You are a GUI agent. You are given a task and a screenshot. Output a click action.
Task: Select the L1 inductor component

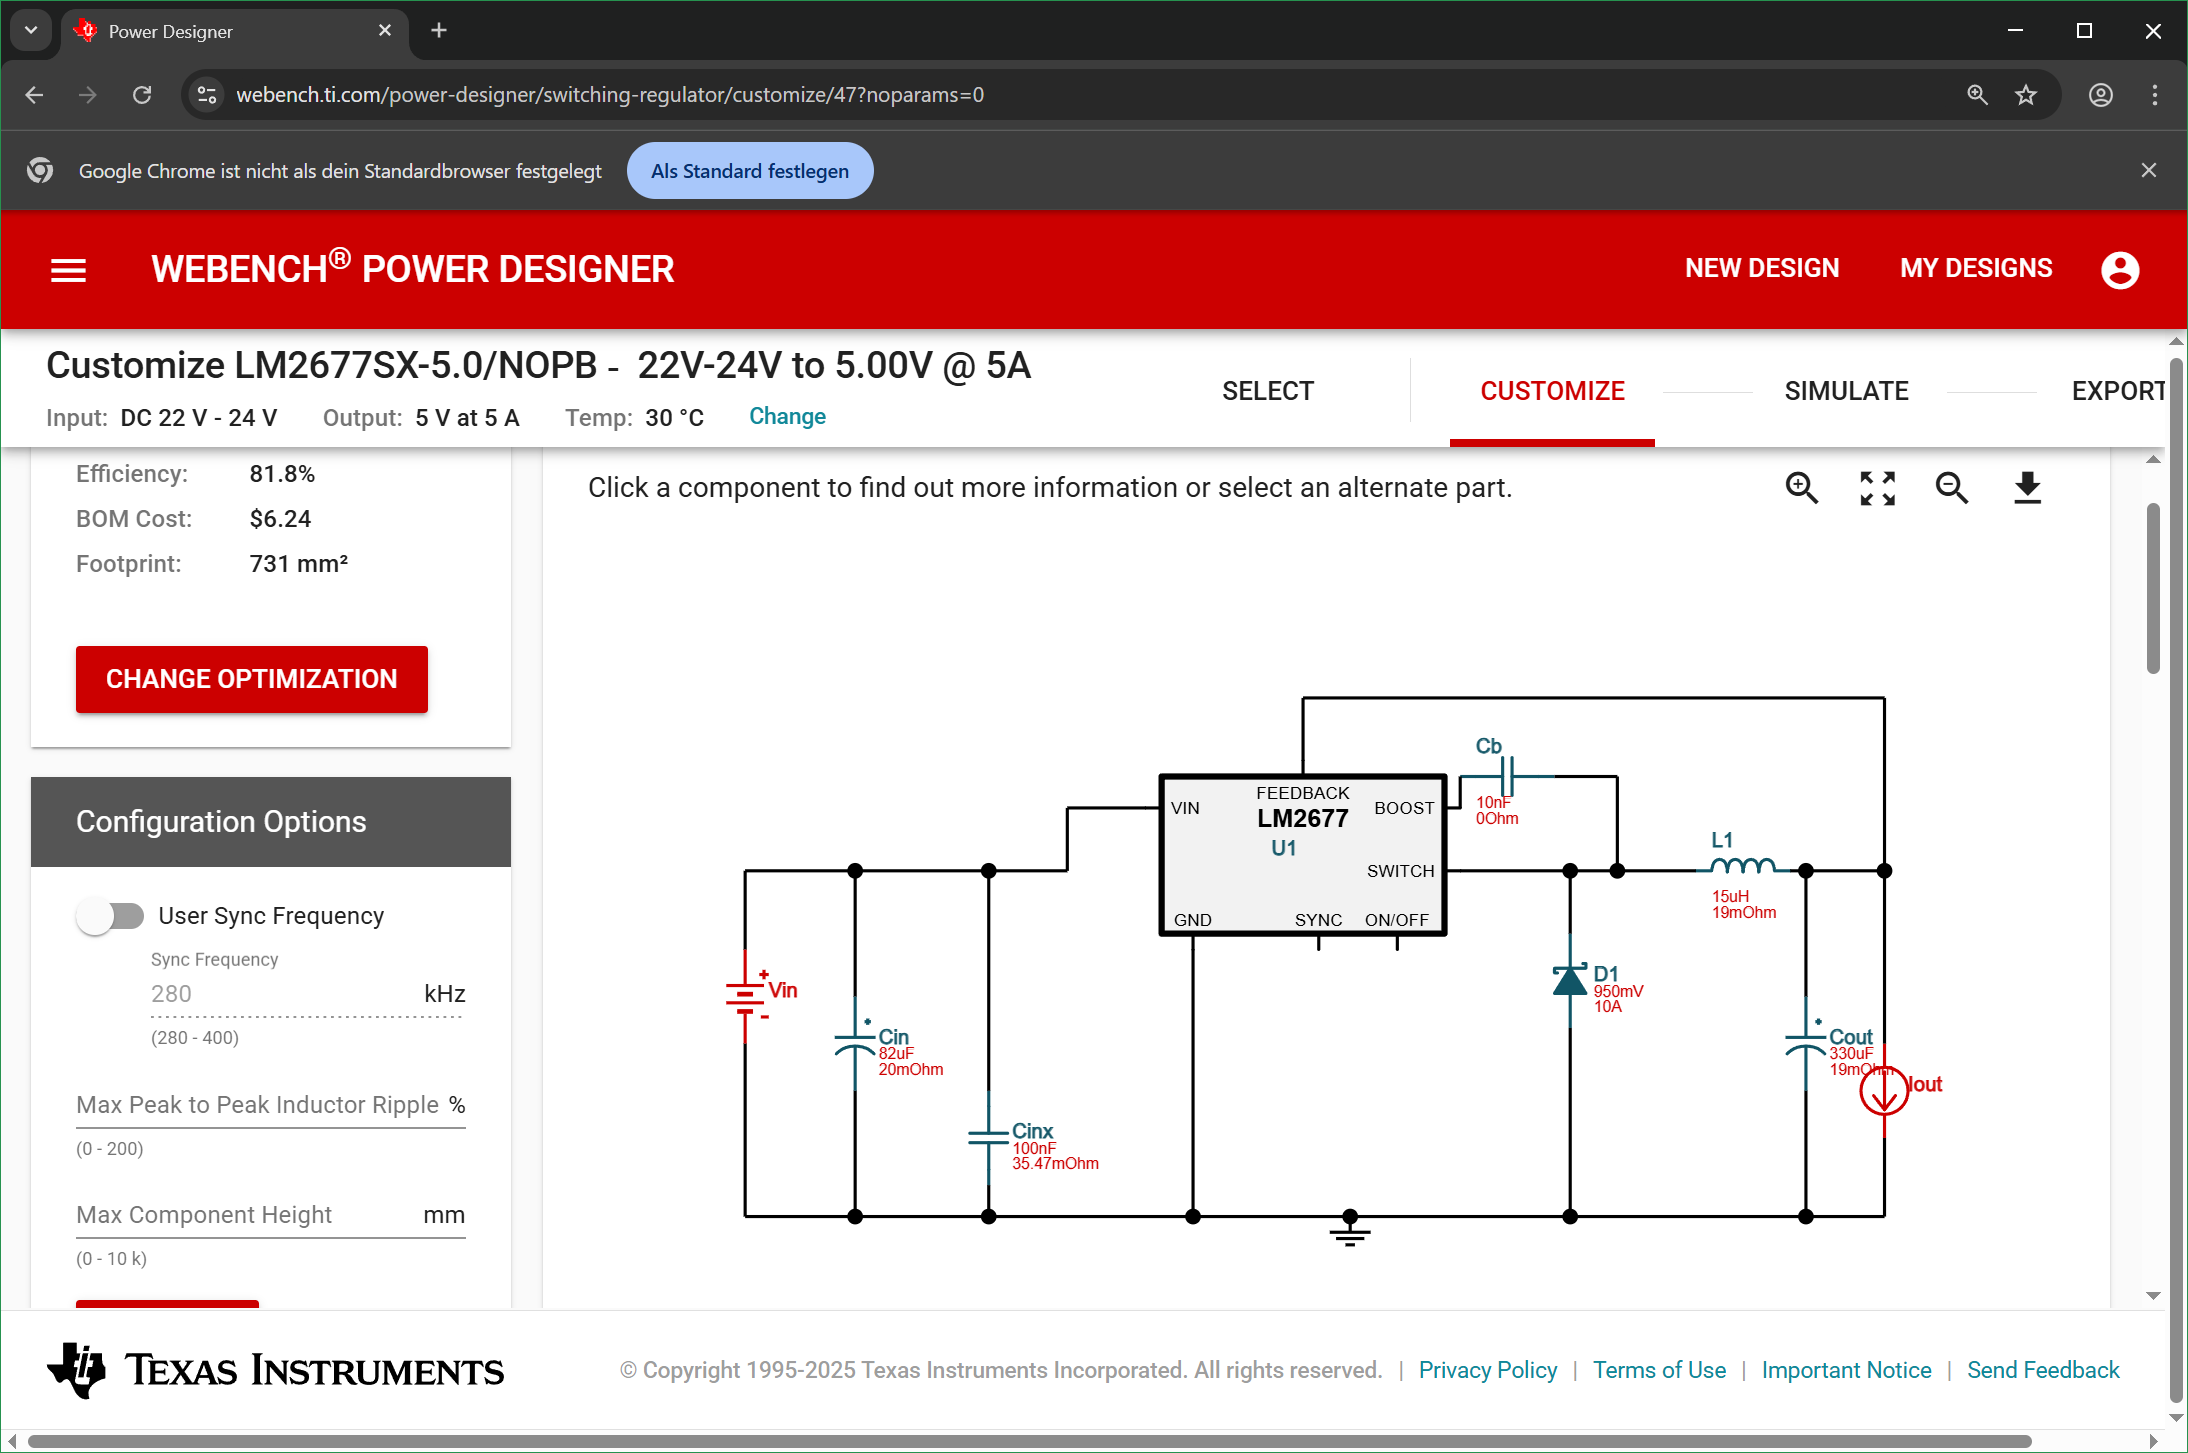pos(1743,866)
